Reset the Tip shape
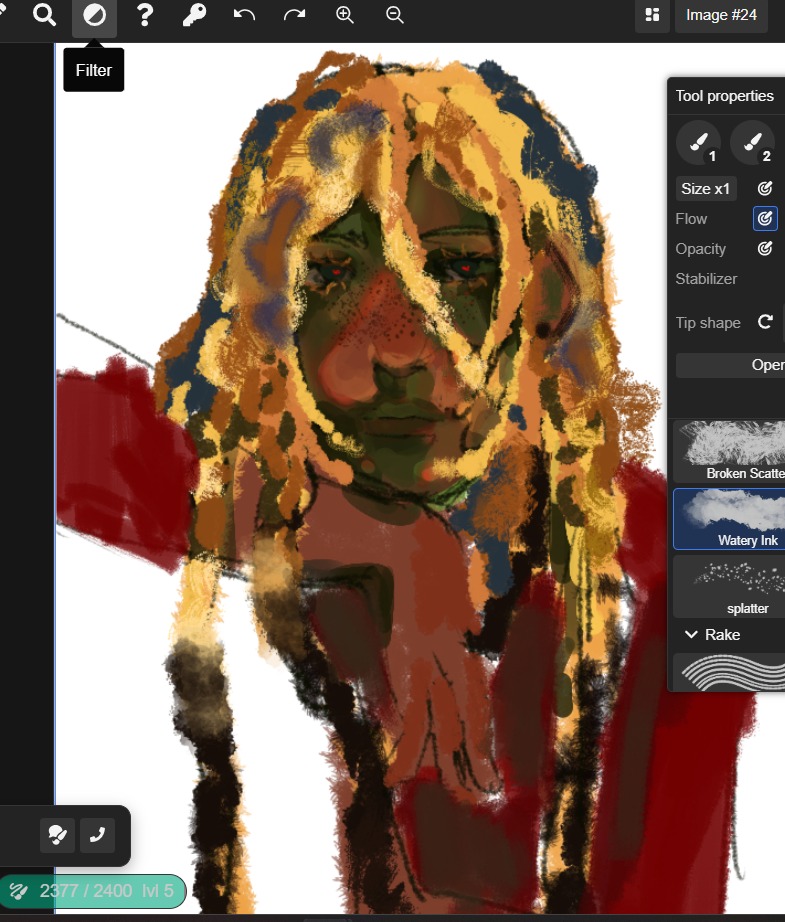Screen dimensions: 785x922 tap(765, 322)
